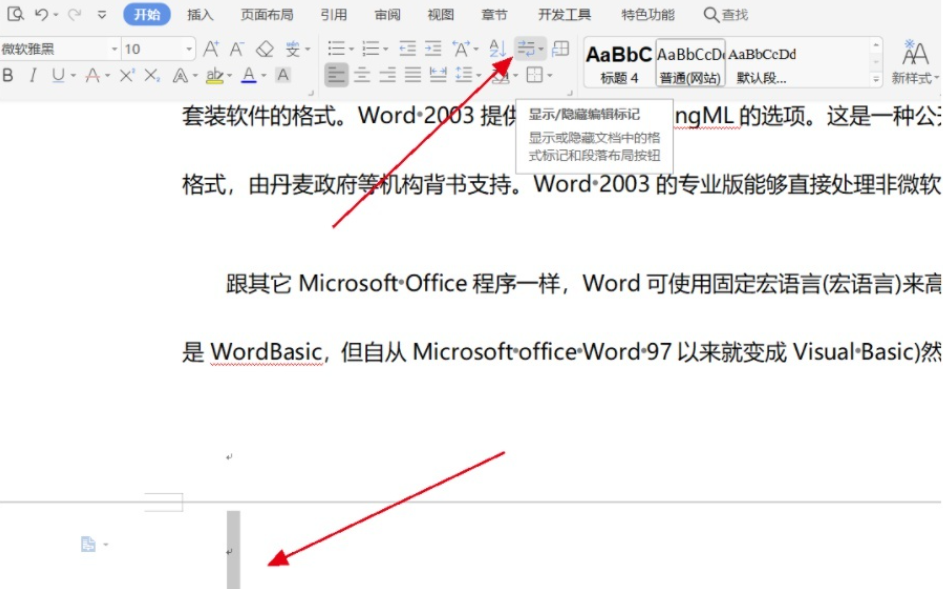Toggle bold formatting

click(x=9, y=75)
